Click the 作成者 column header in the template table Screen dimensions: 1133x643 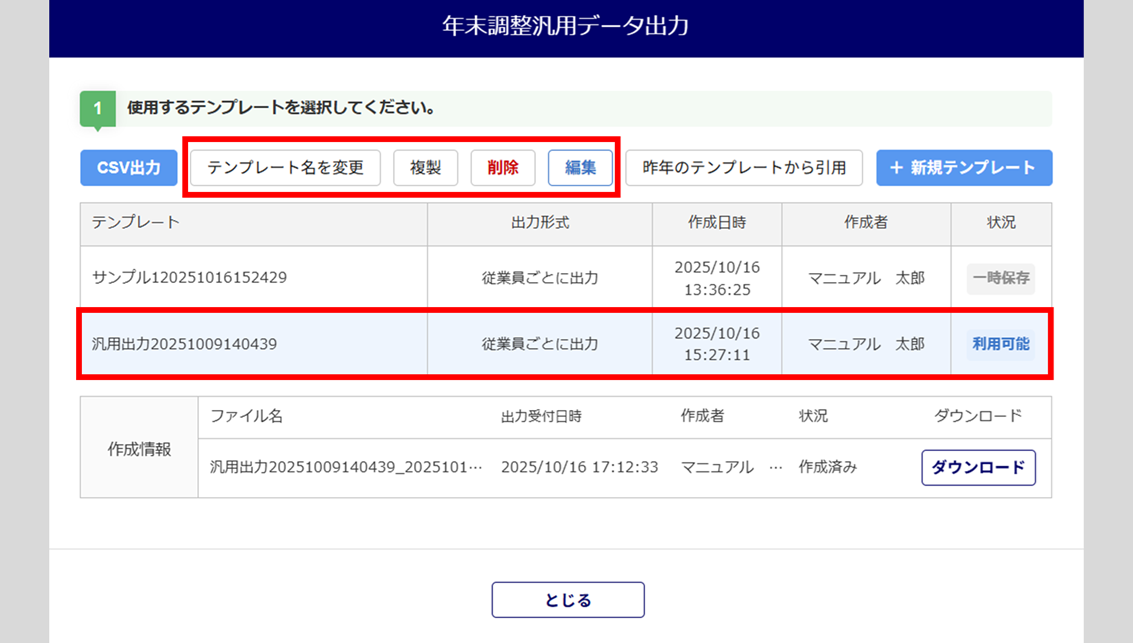tap(866, 223)
